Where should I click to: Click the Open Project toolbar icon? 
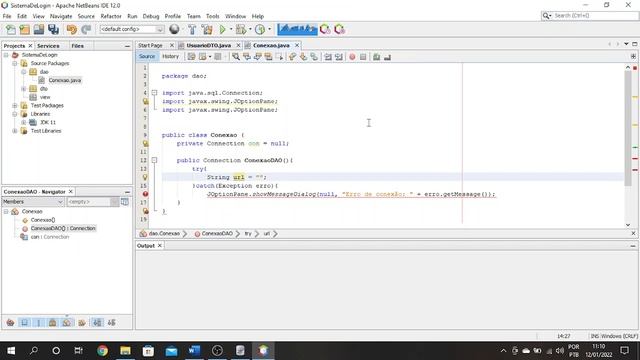click(39, 29)
